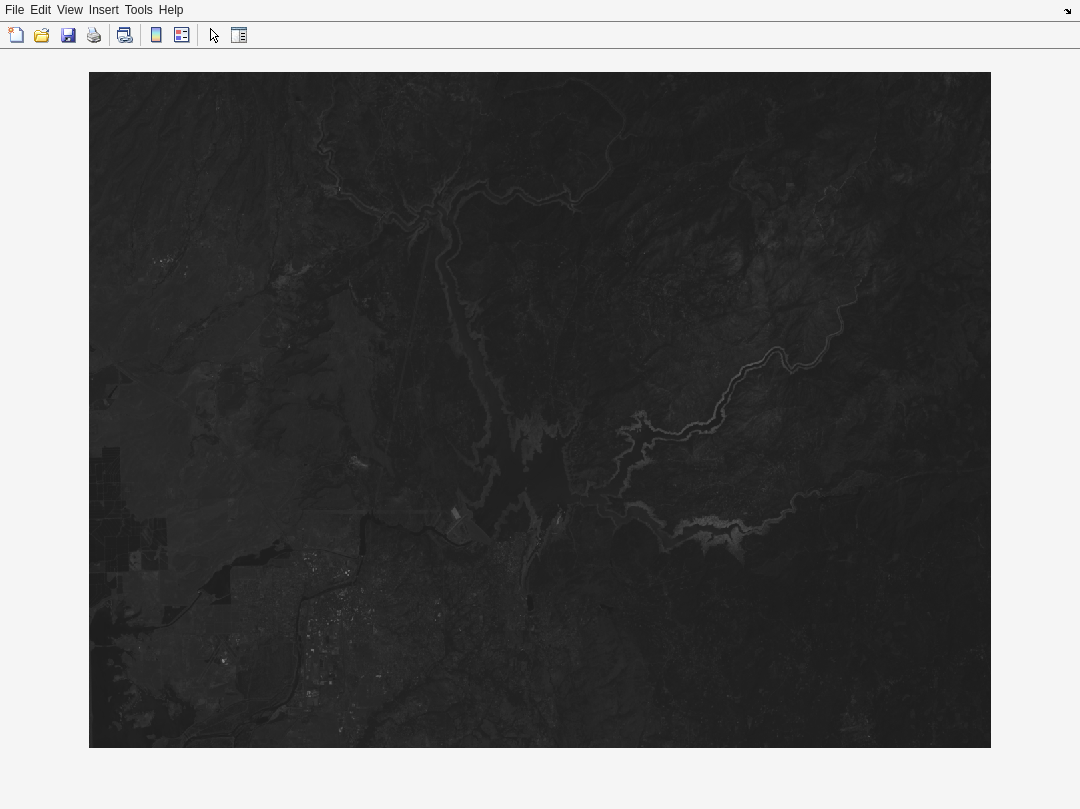Image resolution: width=1080 pixels, height=809 pixels.
Task: Insert a colorbar from the toolbar
Action: pyautogui.click(x=156, y=35)
